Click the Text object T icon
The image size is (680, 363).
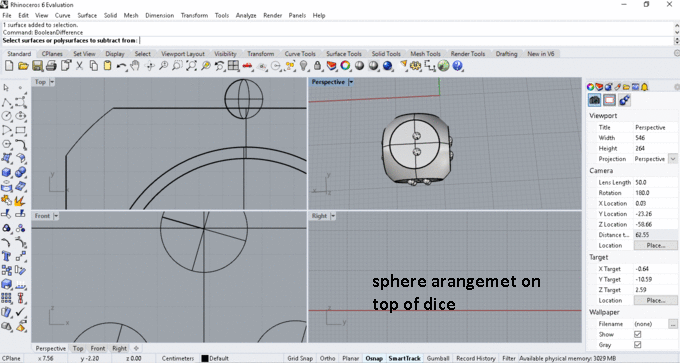(x=7, y=256)
